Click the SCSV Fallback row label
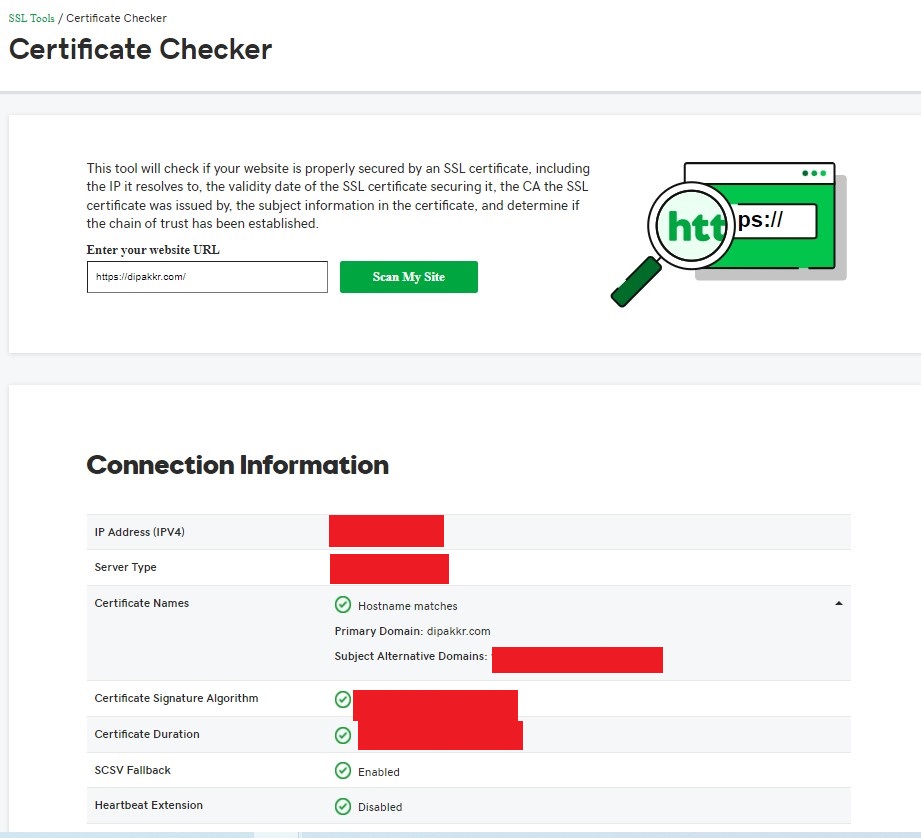Viewport: 921px width, 838px height. tap(133, 770)
